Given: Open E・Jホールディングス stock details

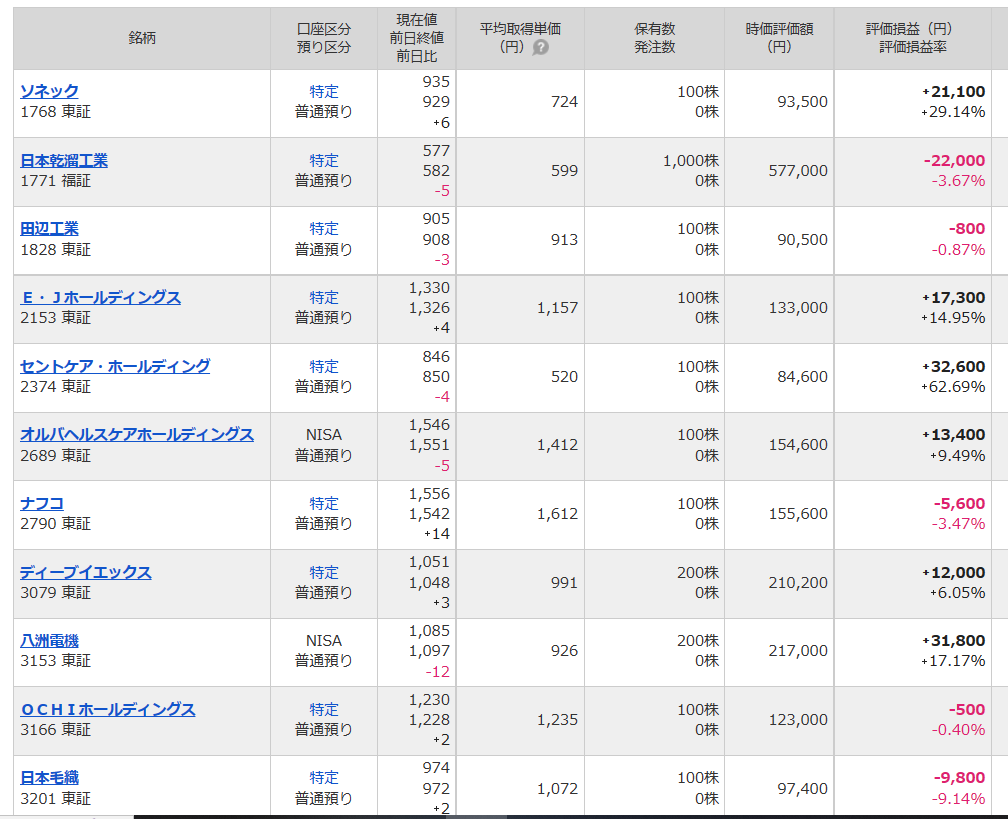Looking at the screenshot, I should click(100, 298).
